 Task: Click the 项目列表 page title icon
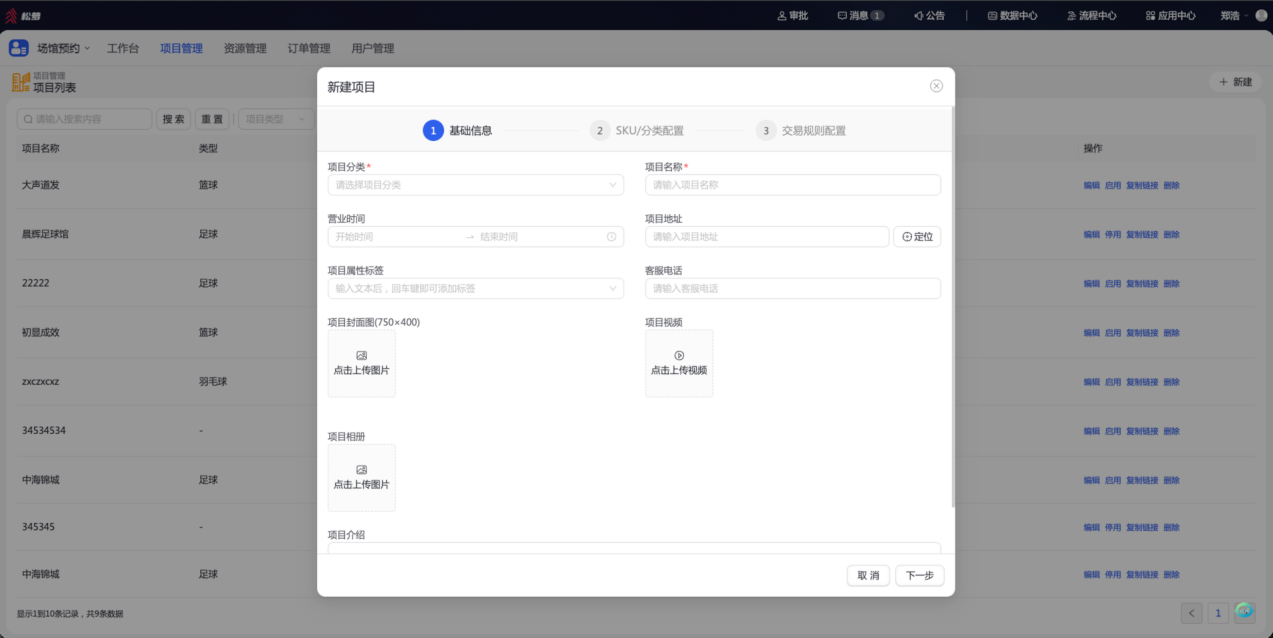point(20,82)
